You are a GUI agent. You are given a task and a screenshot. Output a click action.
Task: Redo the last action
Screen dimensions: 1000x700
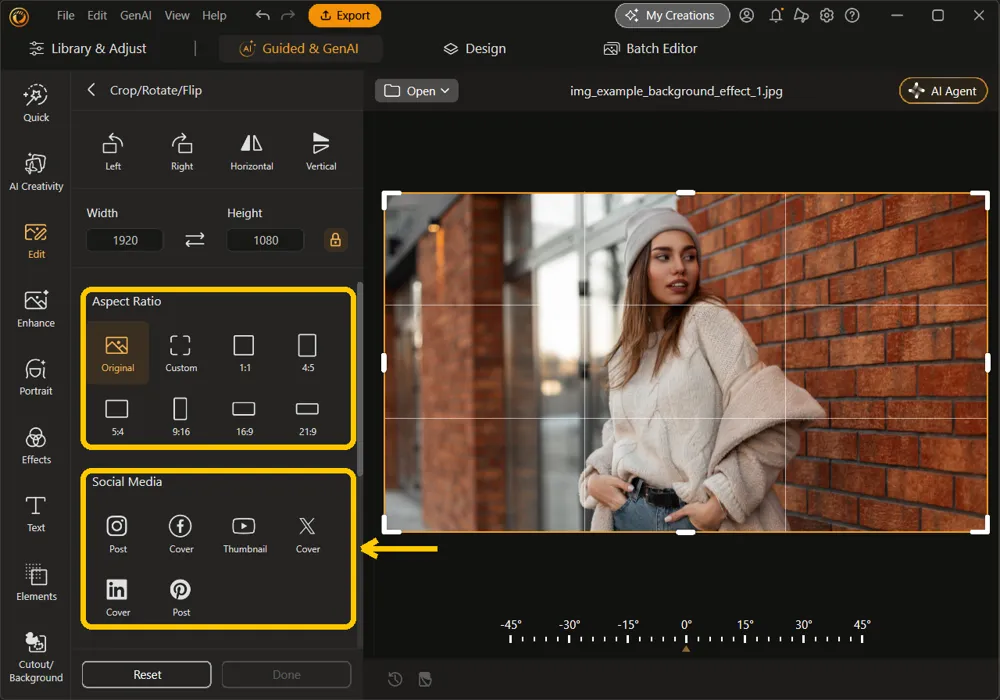point(288,15)
